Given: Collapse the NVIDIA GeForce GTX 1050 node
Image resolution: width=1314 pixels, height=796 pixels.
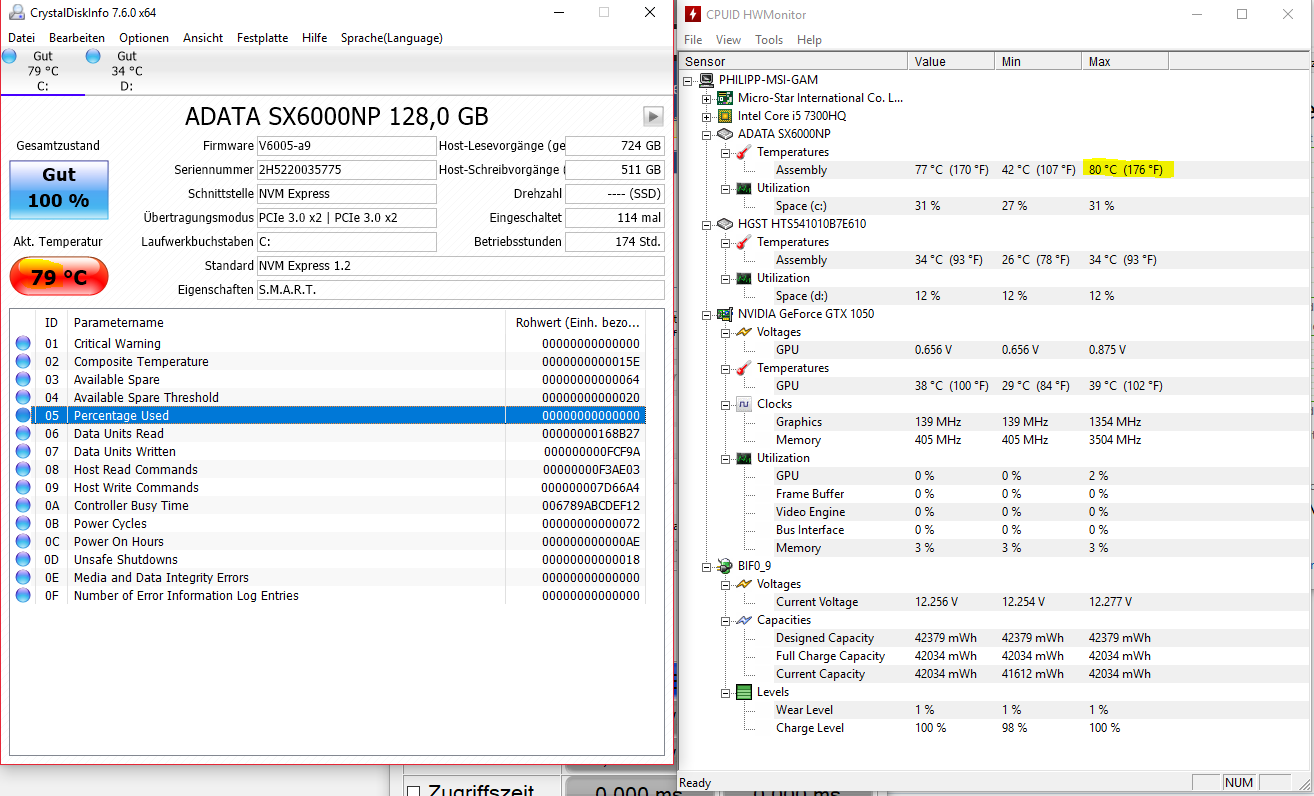Looking at the screenshot, I should pyautogui.click(x=707, y=314).
